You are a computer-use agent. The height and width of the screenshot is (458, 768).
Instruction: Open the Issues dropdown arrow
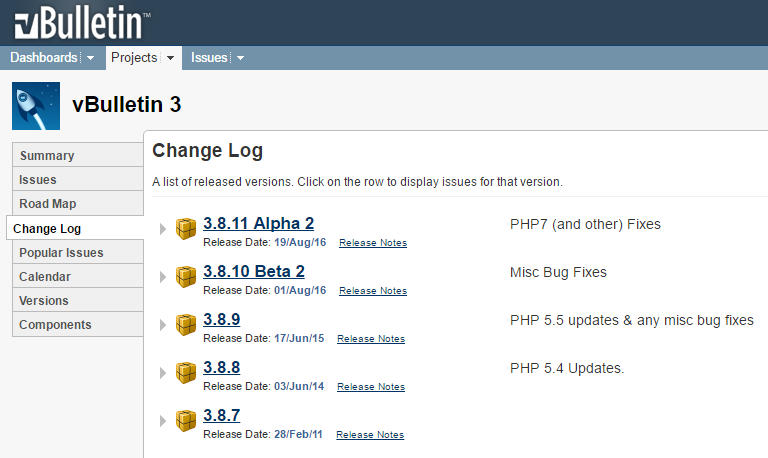coord(240,58)
